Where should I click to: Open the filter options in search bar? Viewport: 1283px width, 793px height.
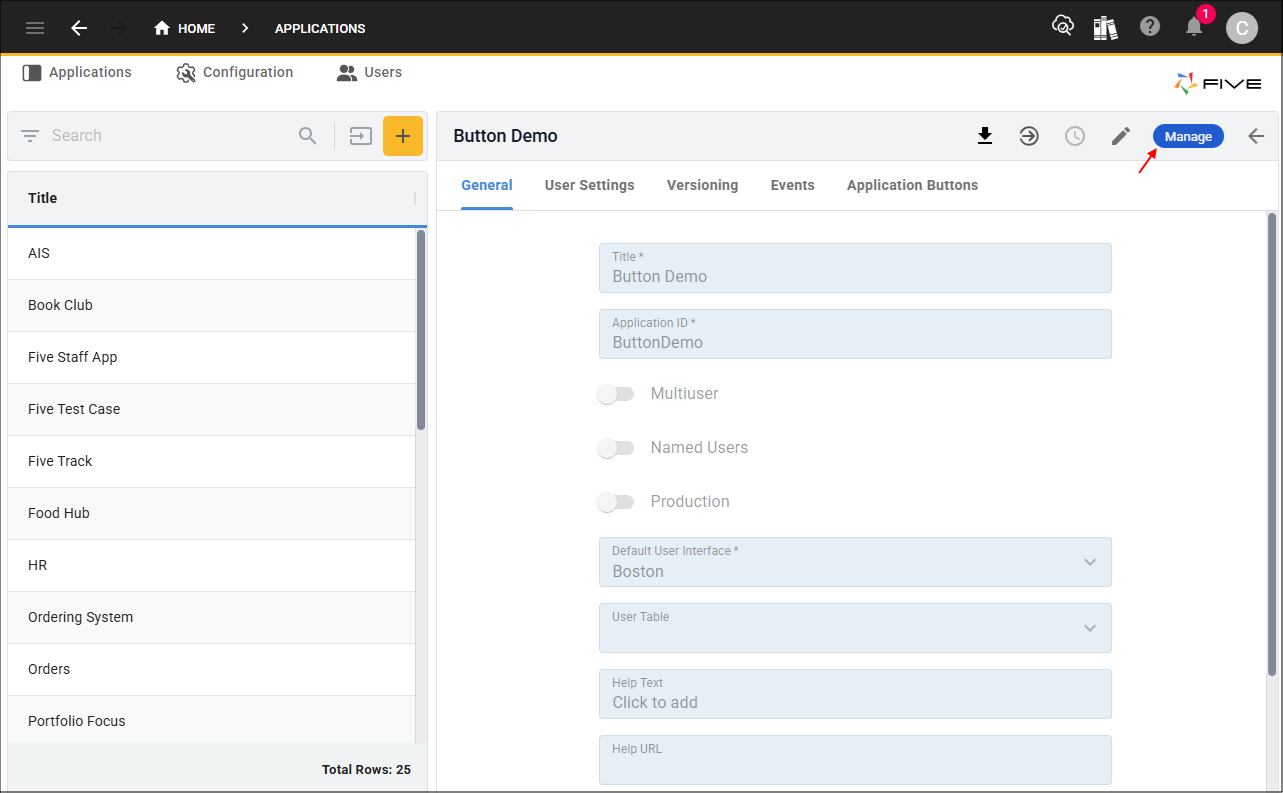[x=30, y=136]
